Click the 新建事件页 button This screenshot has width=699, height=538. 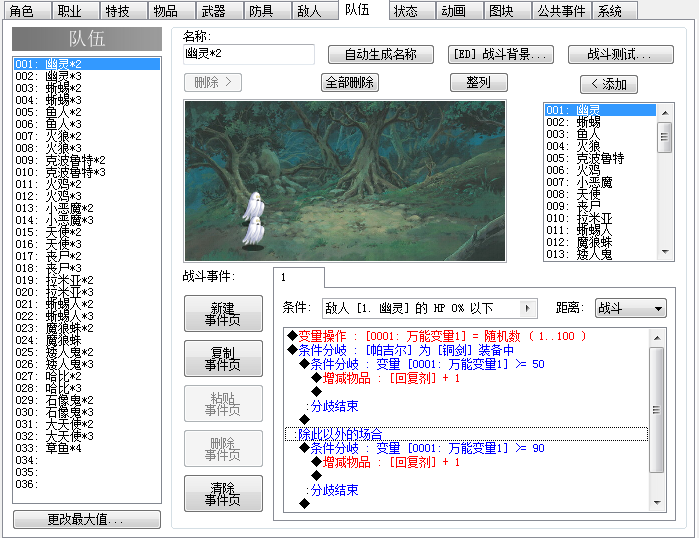223,314
